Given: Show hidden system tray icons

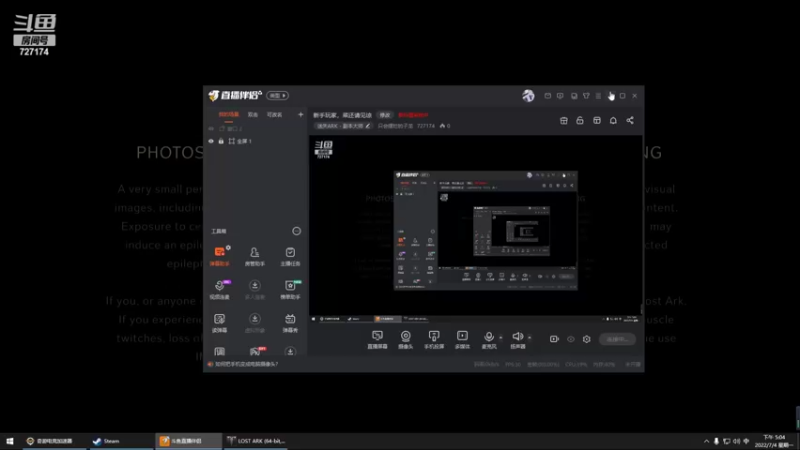Looking at the screenshot, I should 706,441.
